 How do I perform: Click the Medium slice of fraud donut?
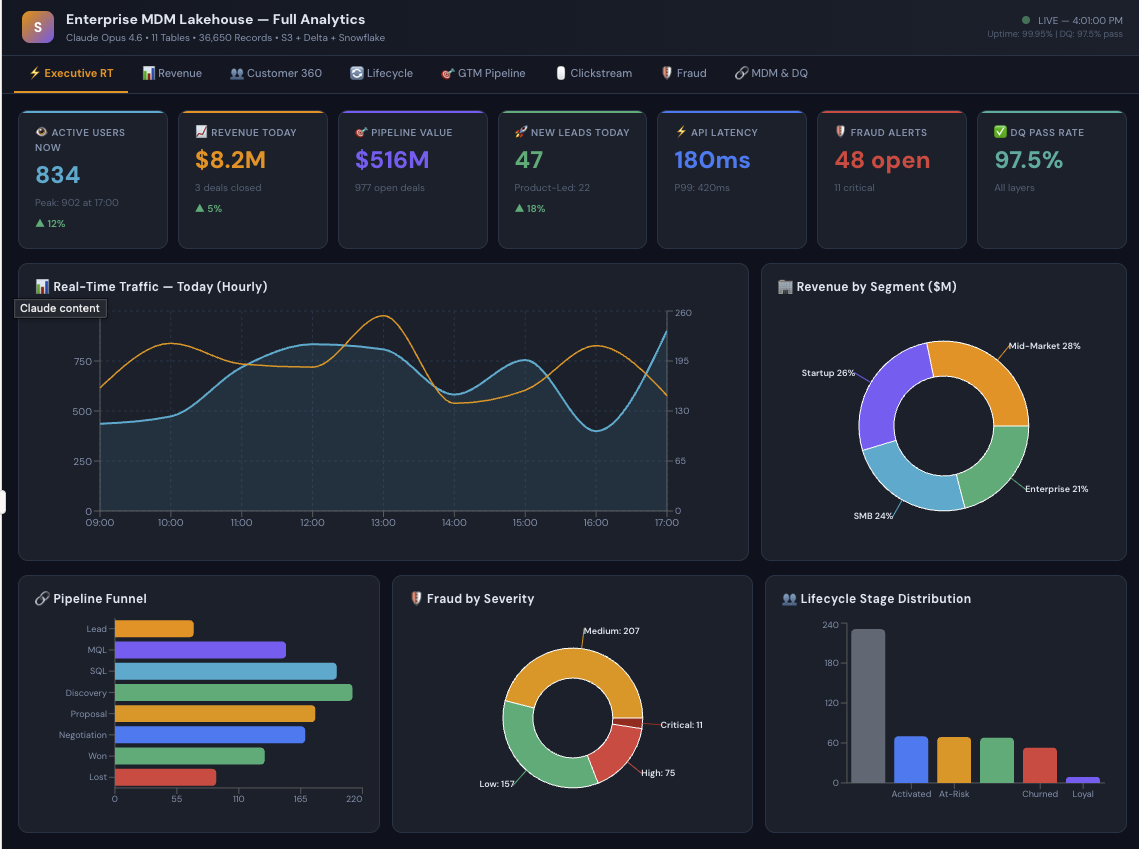pos(572,672)
